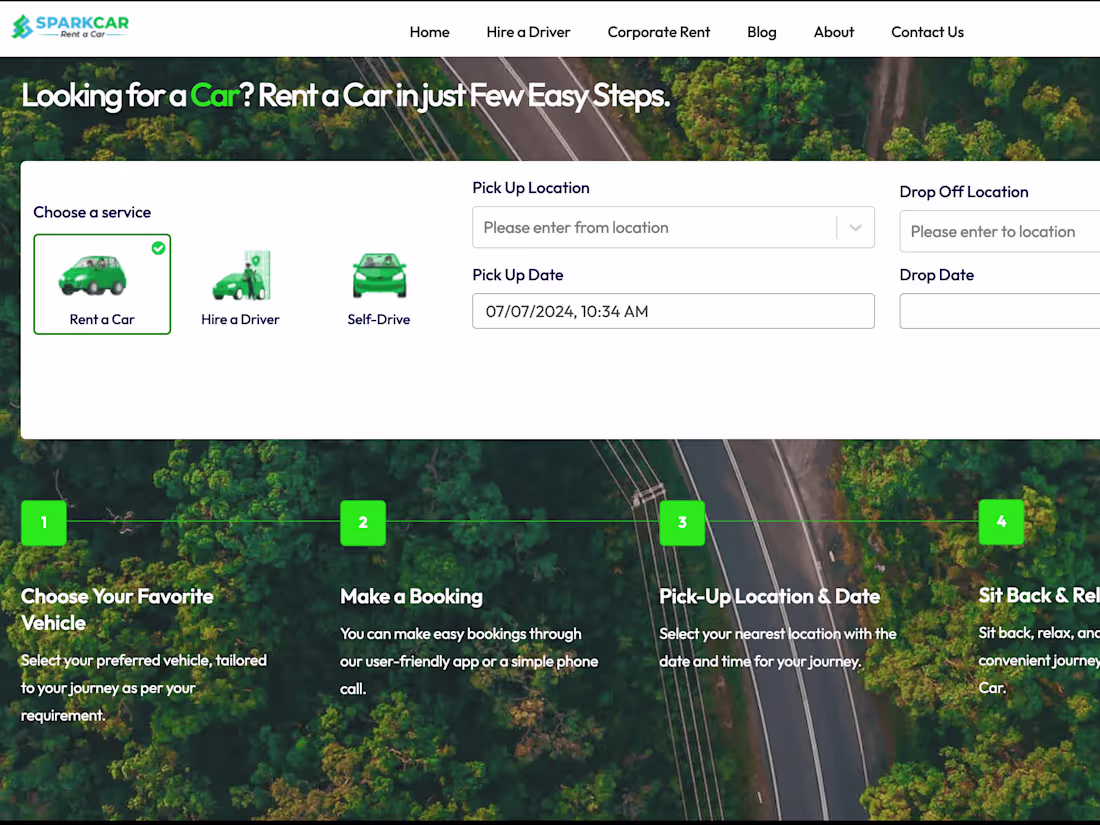Open the Pick Up Location dropdown

pyautogui.click(x=673, y=227)
